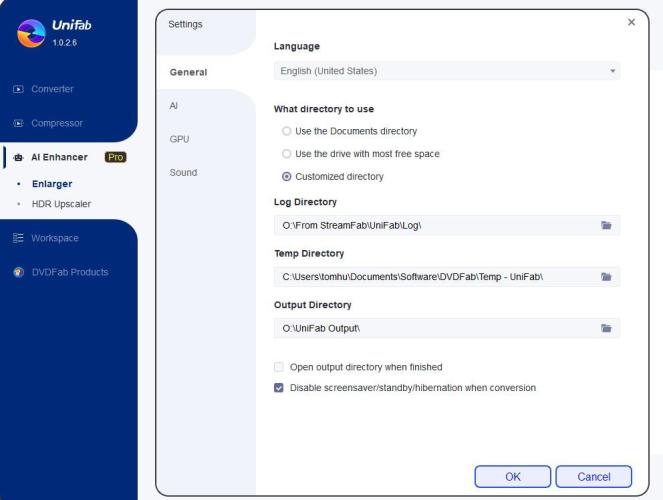663x500 pixels.
Task: Browse folder for Output Directory
Action: (606, 328)
